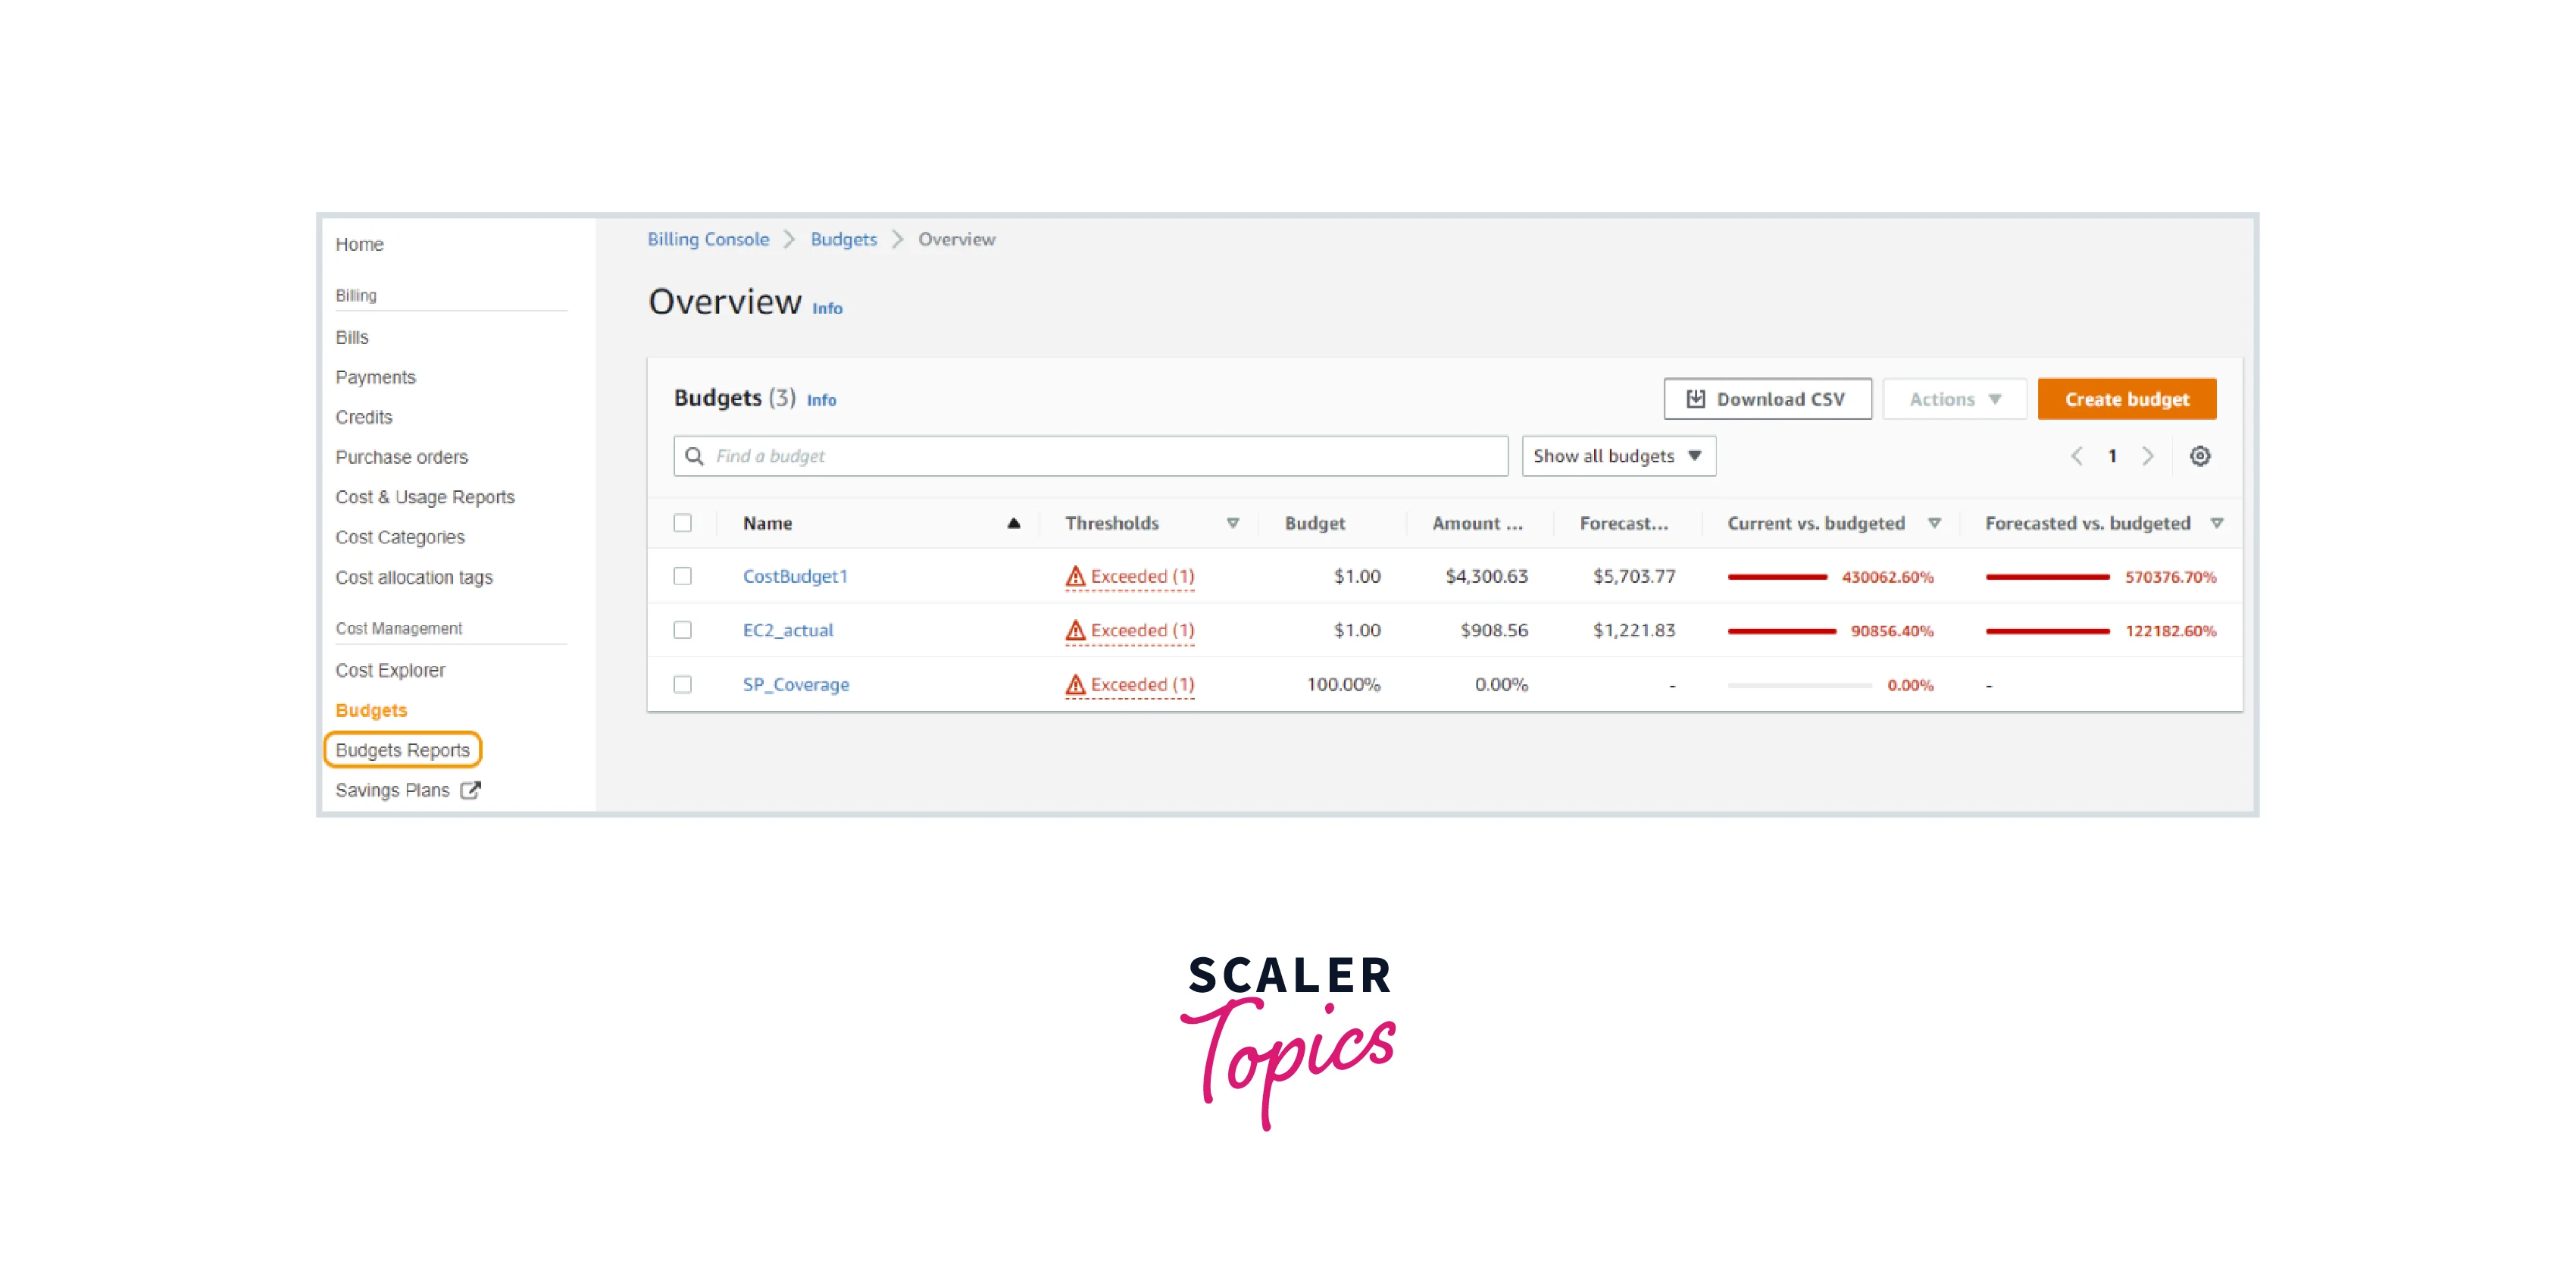Image resolution: width=2576 pixels, height=1277 pixels.
Task: Focus the Find a budget search field
Action: click(1090, 456)
